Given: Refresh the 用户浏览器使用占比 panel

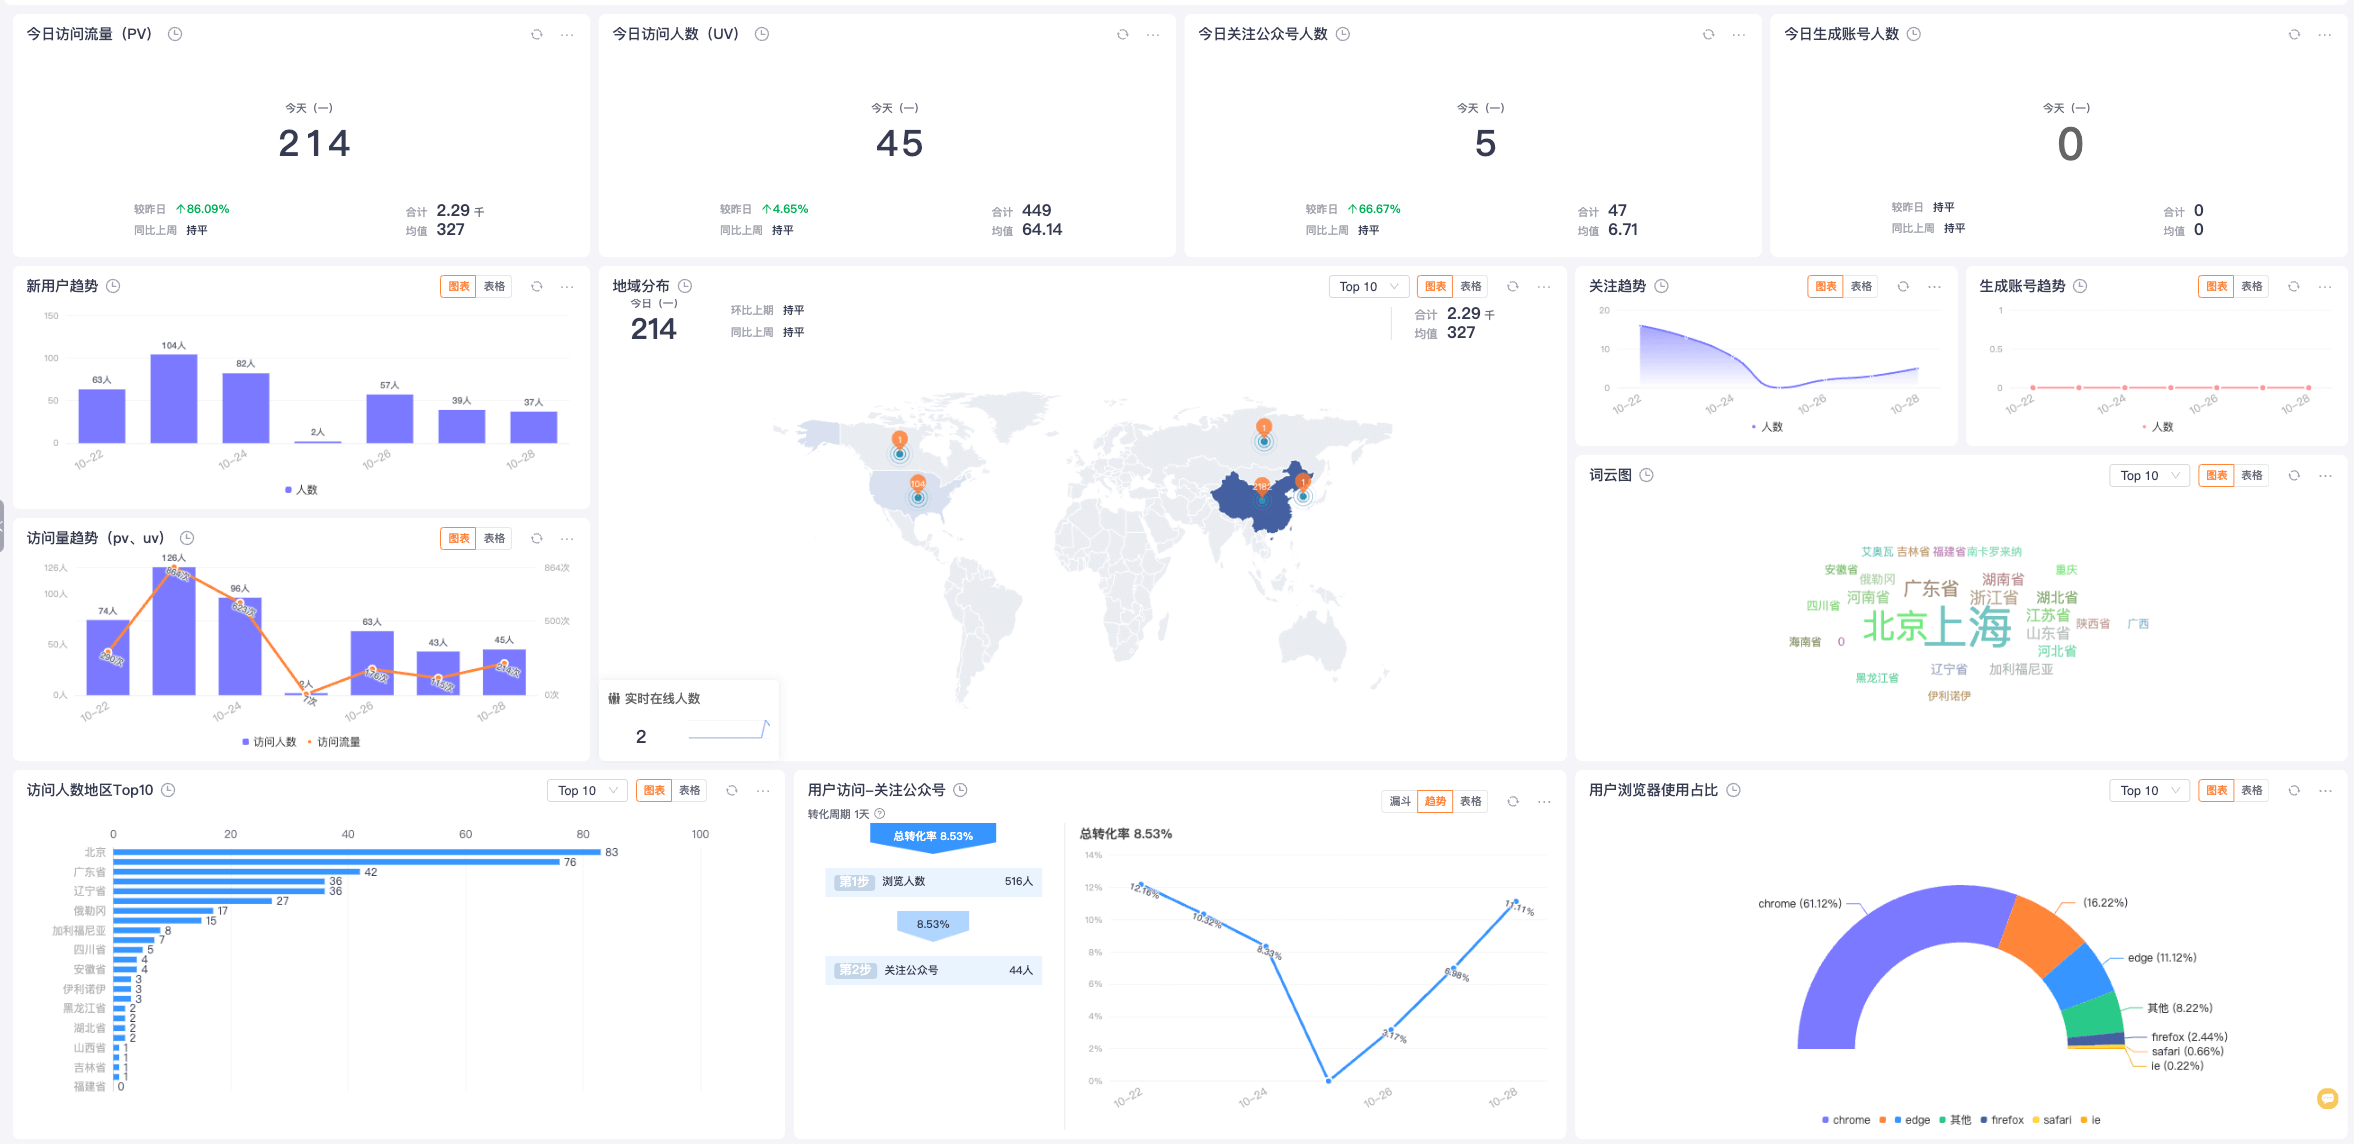Looking at the screenshot, I should pos(2294,791).
